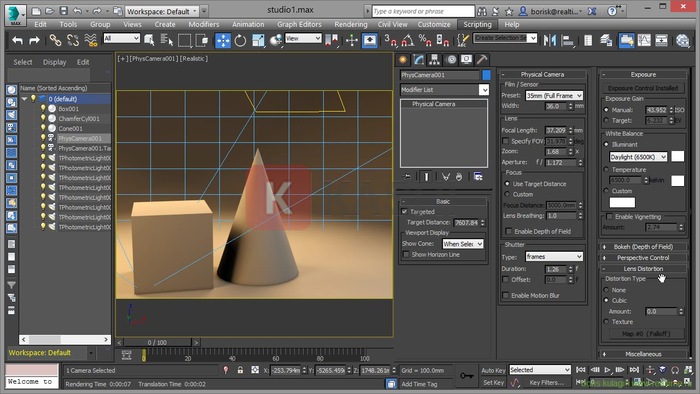Select Temperature white balance radio
This screenshot has height=394, width=700.
[x=606, y=169]
